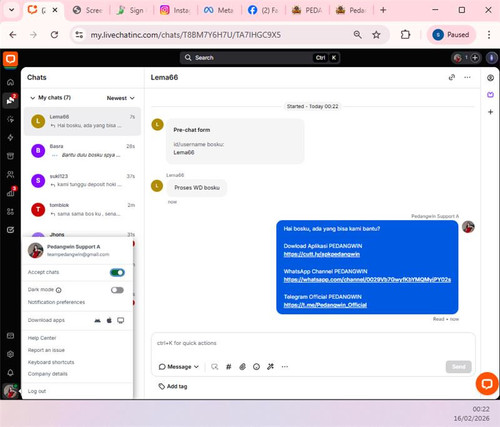Viewport: 500px width, 427px height.
Task: Open the suki123 chat in list
Action: [x=82, y=180]
